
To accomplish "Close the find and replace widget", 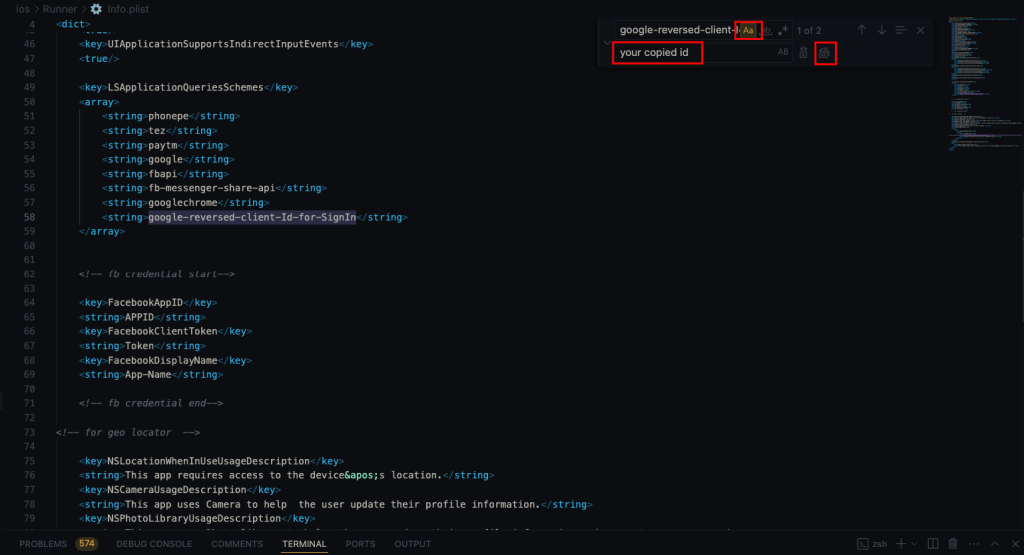I will pyautogui.click(x=920, y=30).
